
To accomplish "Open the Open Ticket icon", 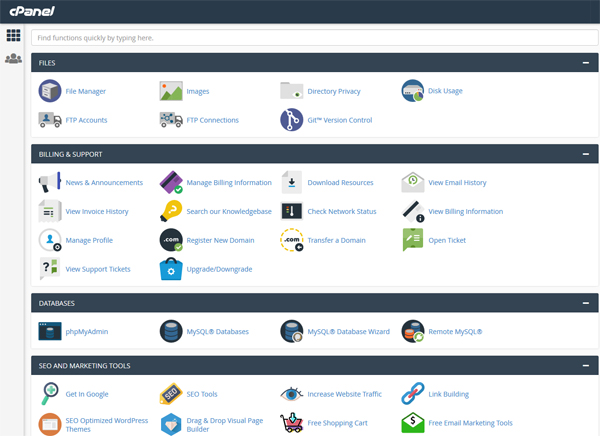I will point(412,240).
